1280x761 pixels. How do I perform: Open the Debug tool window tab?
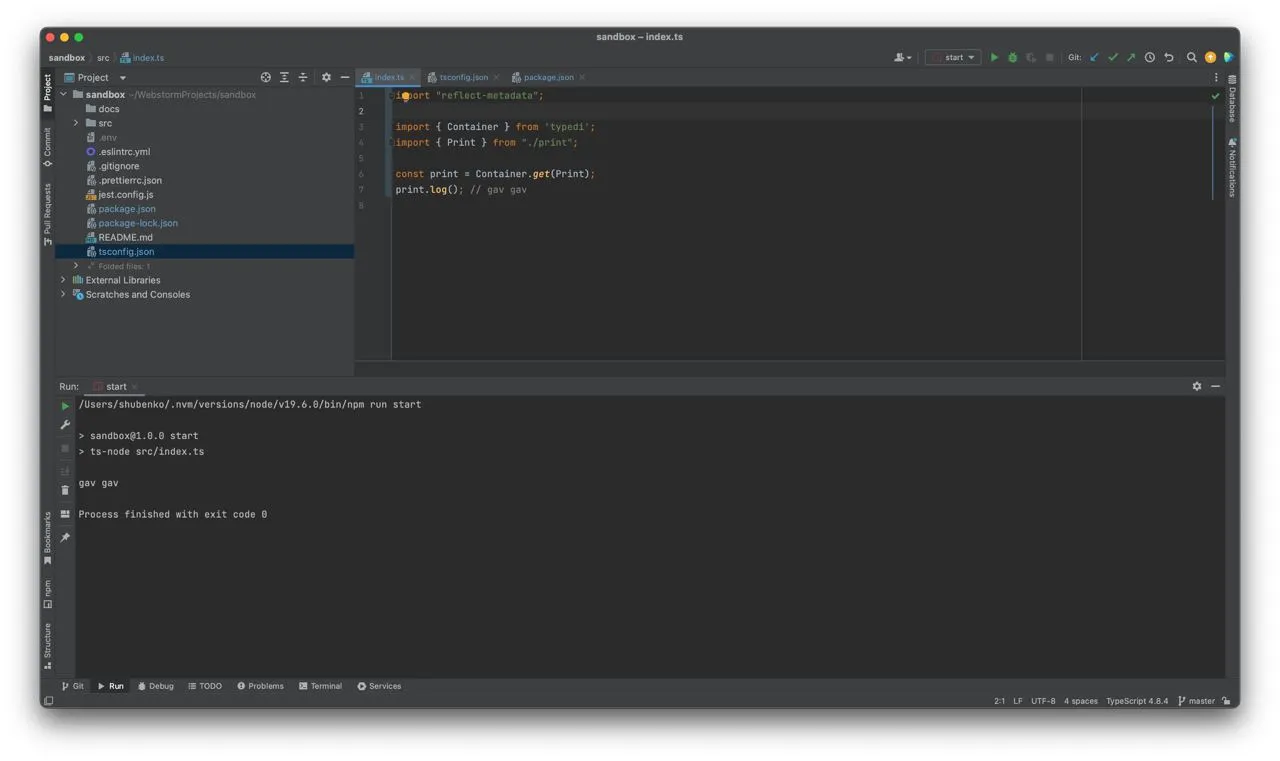(156, 686)
